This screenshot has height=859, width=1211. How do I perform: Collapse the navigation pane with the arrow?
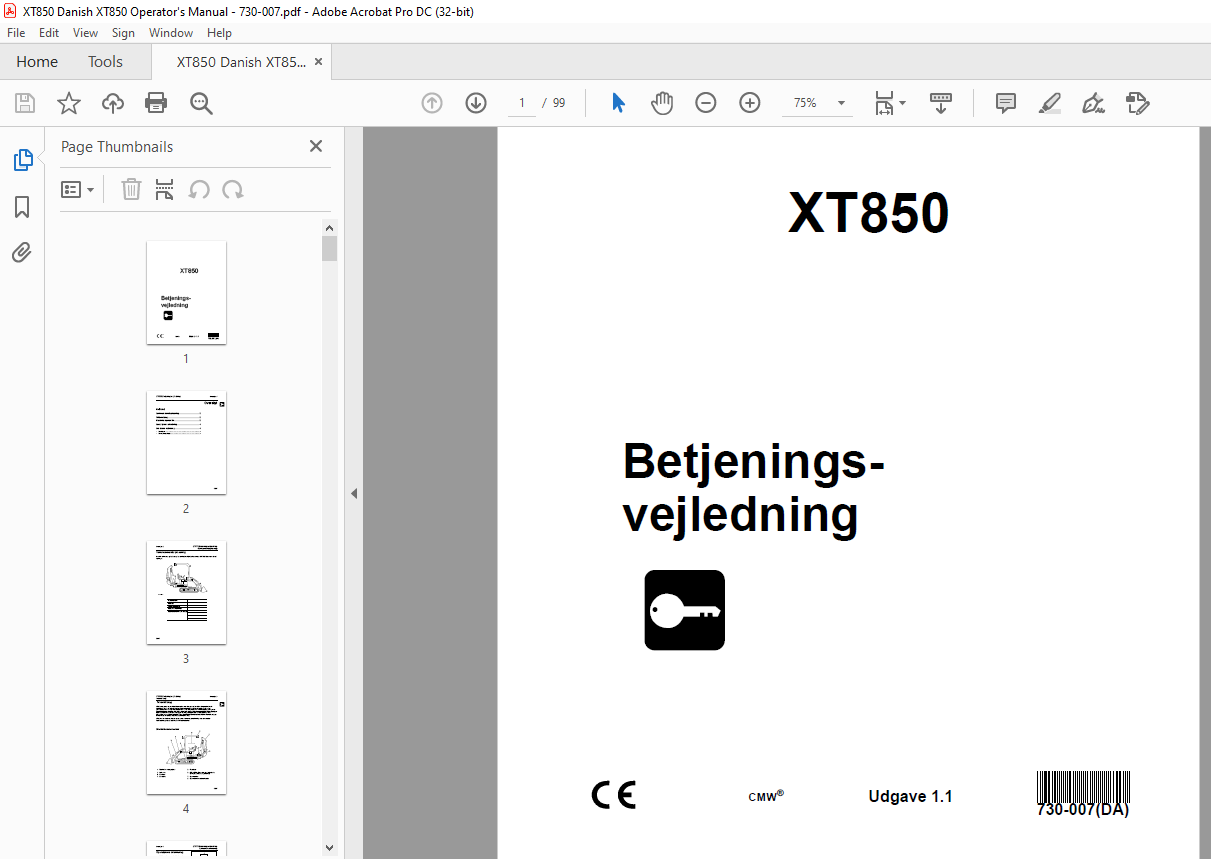tap(354, 493)
